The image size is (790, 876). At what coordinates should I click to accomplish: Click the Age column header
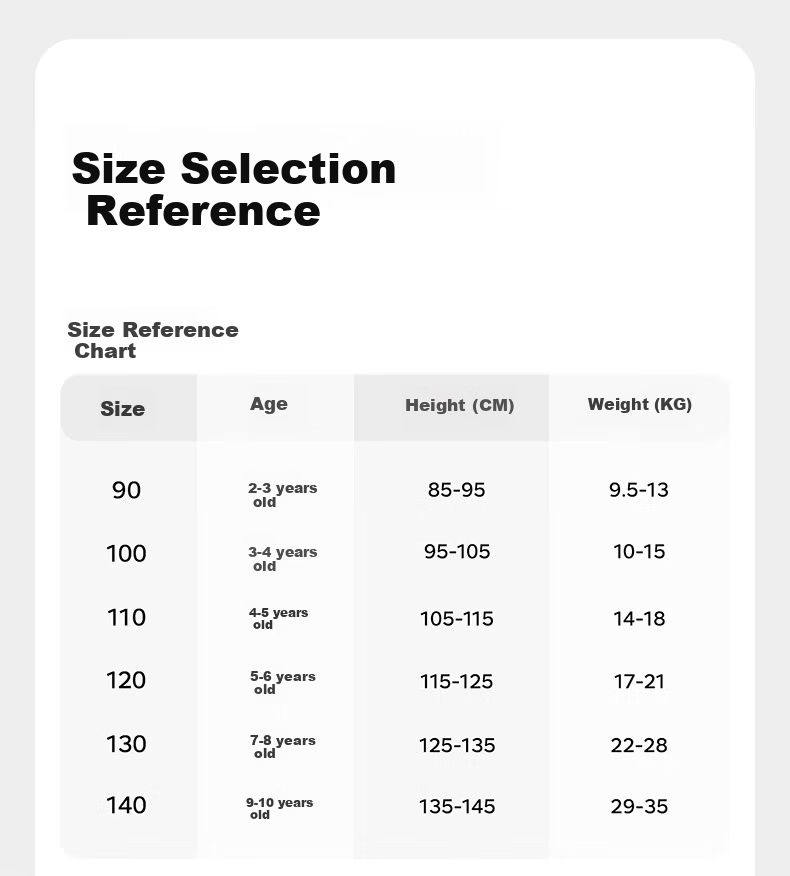point(269,404)
